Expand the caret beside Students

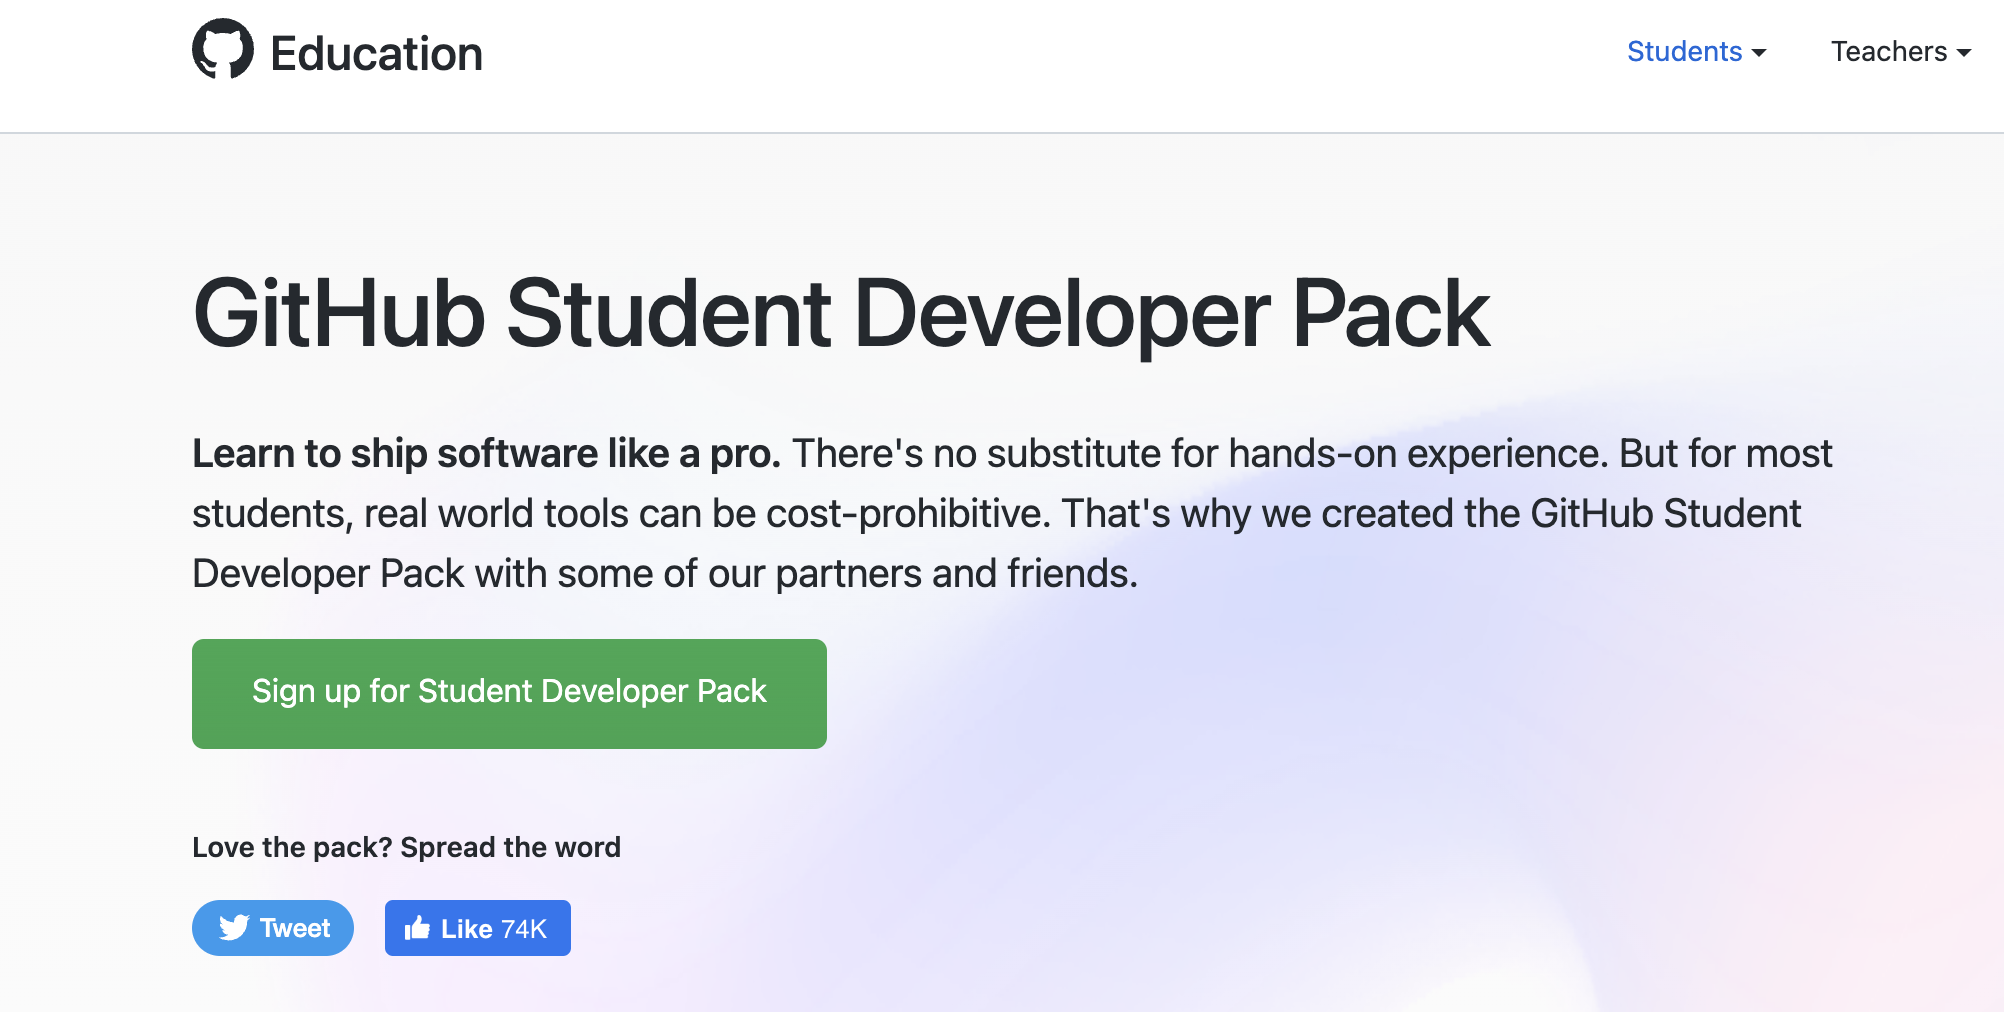1759,53
